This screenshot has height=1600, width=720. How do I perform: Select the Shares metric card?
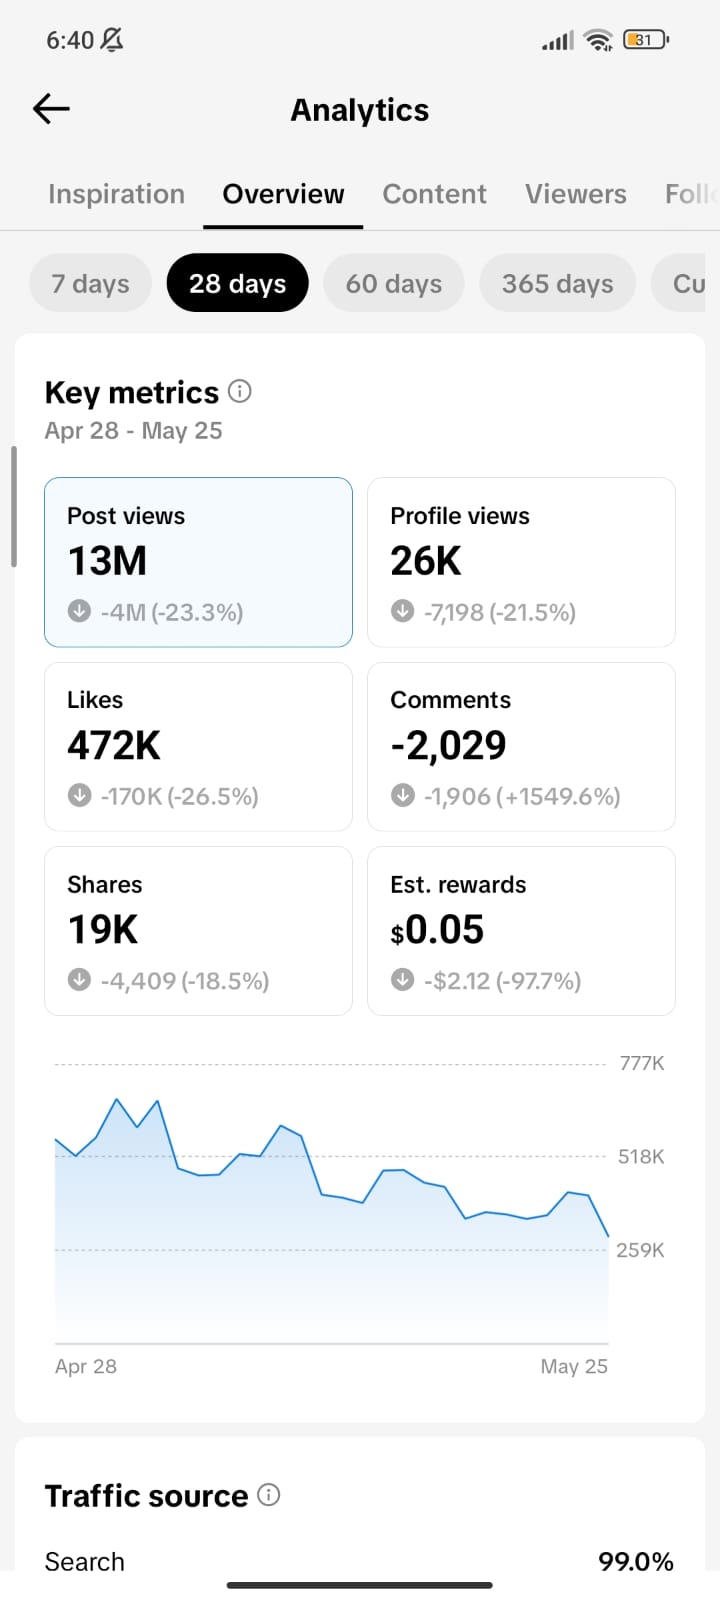tap(198, 931)
